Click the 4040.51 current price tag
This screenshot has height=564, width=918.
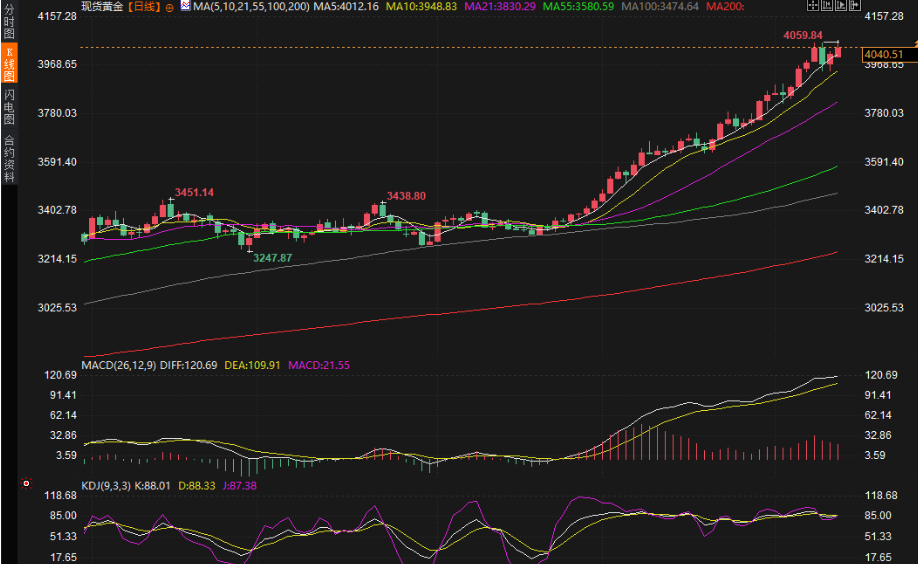pos(883,55)
